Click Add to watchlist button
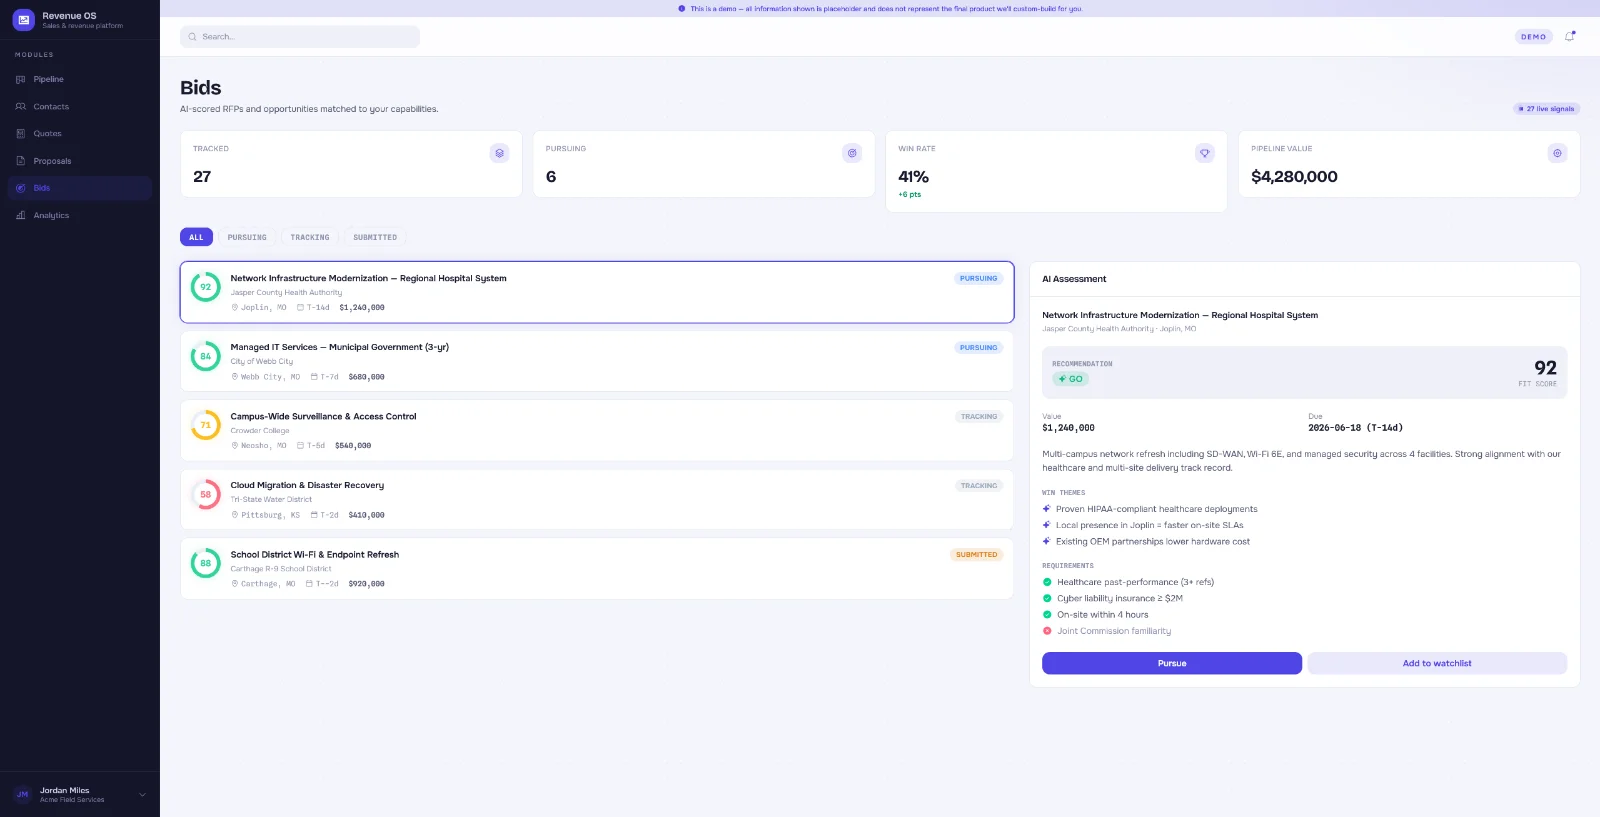This screenshot has width=1600, height=817. pyautogui.click(x=1437, y=663)
